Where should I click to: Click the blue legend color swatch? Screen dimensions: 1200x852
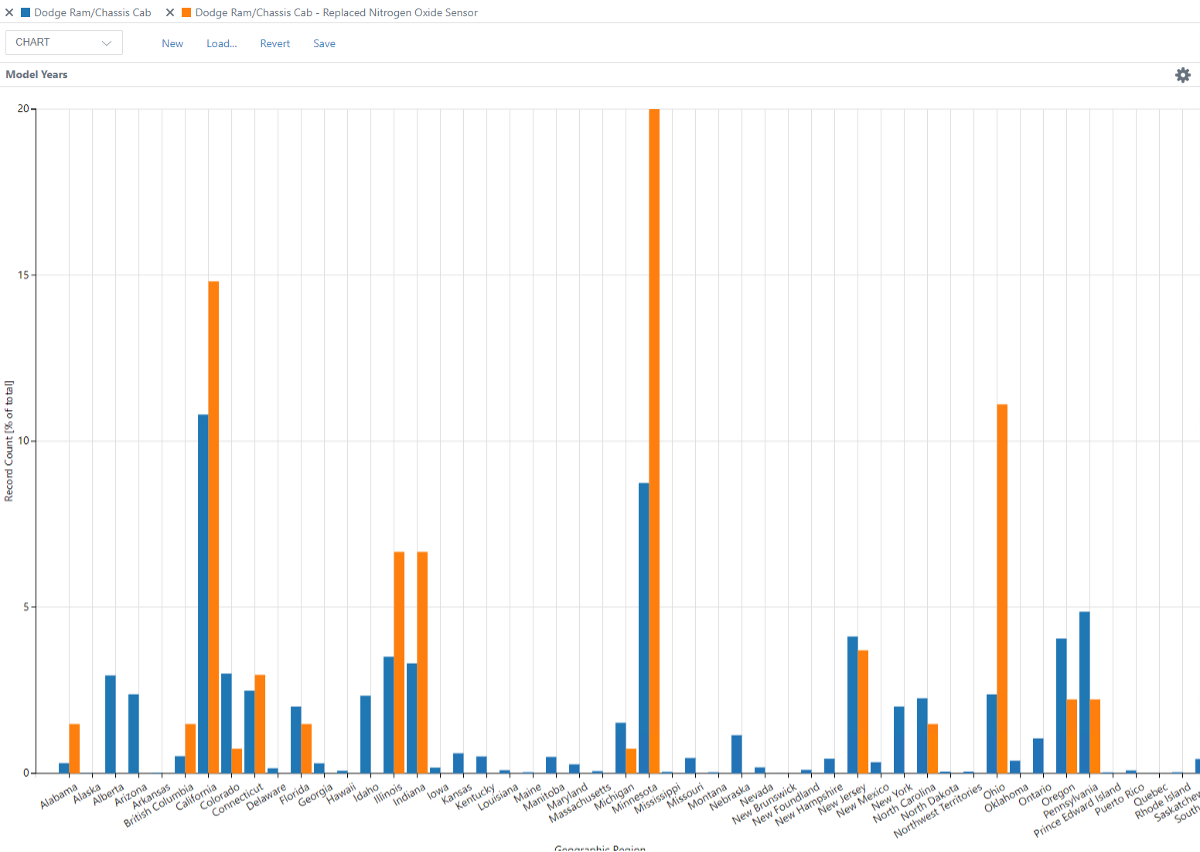pos(25,13)
